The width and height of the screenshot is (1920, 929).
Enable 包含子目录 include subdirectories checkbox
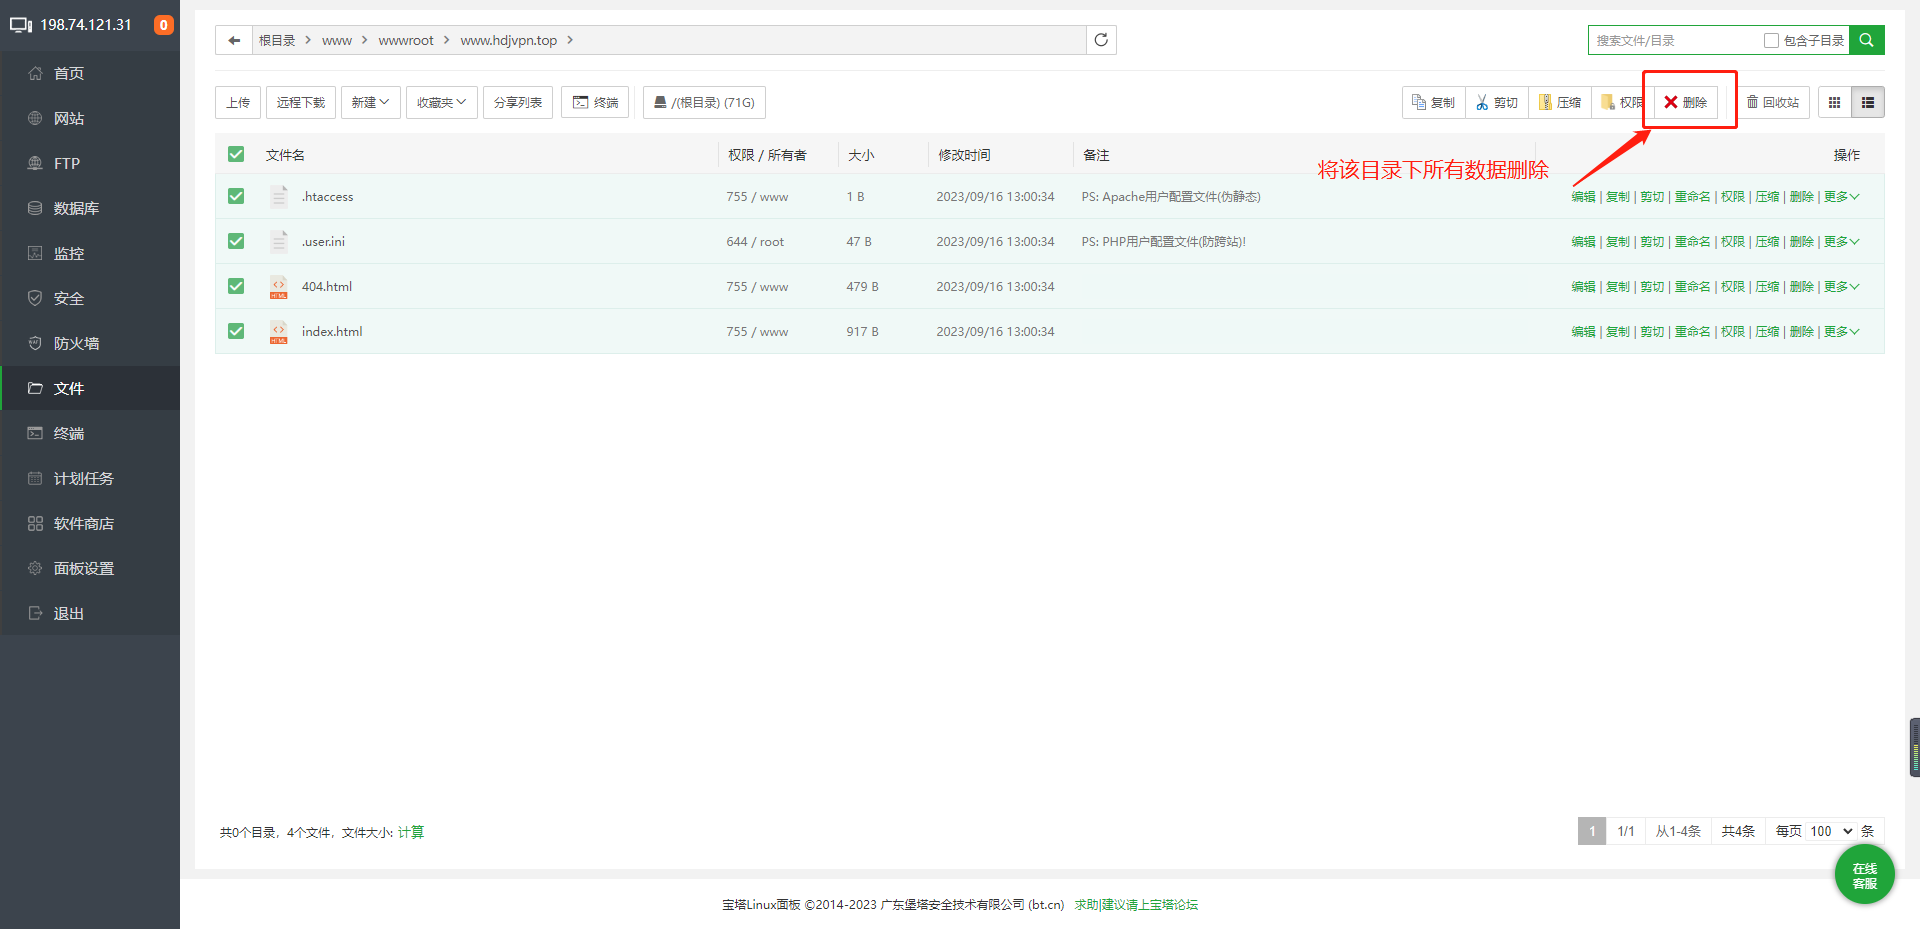1771,40
